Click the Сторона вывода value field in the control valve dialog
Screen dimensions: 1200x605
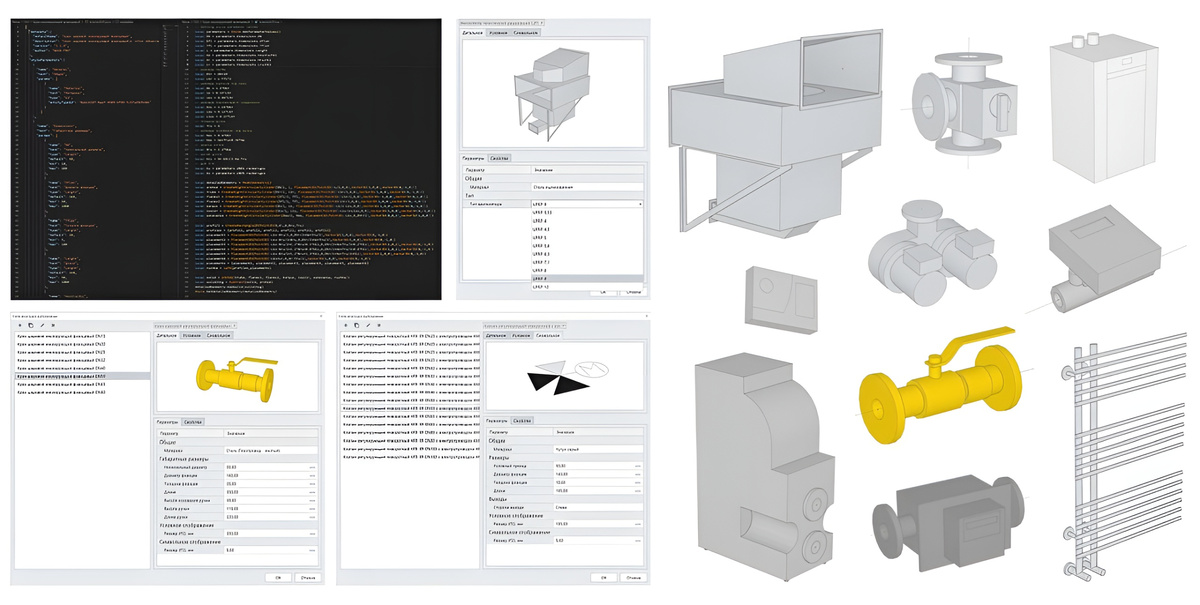pos(598,507)
